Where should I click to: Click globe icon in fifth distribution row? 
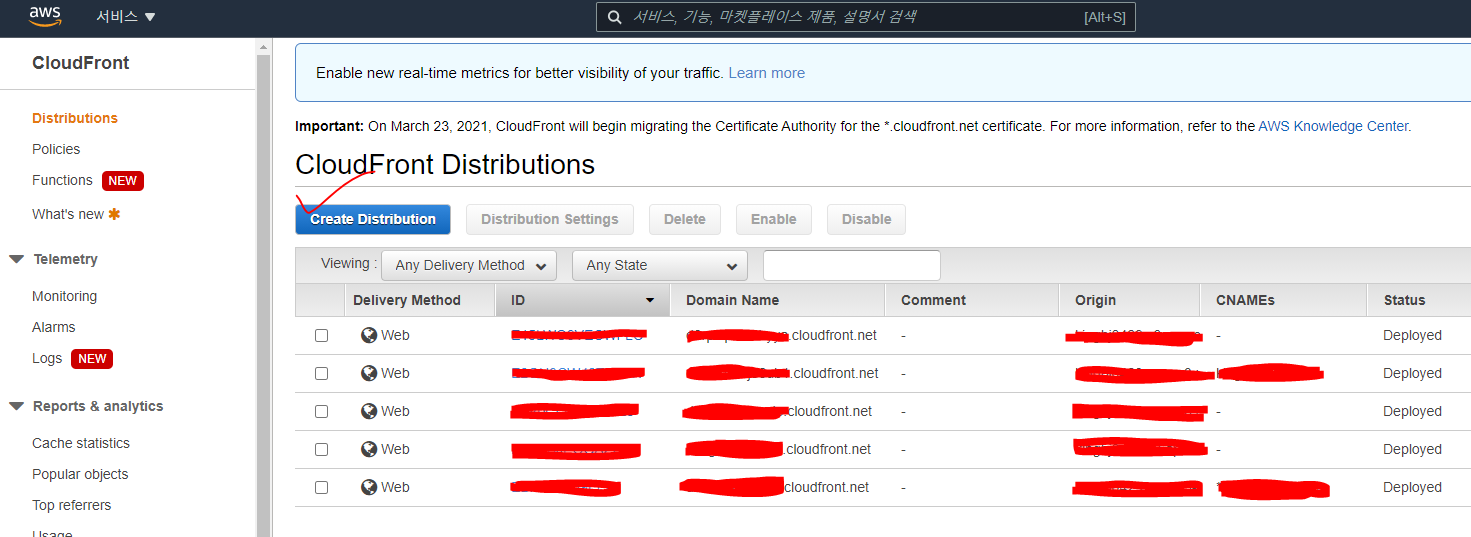369,487
